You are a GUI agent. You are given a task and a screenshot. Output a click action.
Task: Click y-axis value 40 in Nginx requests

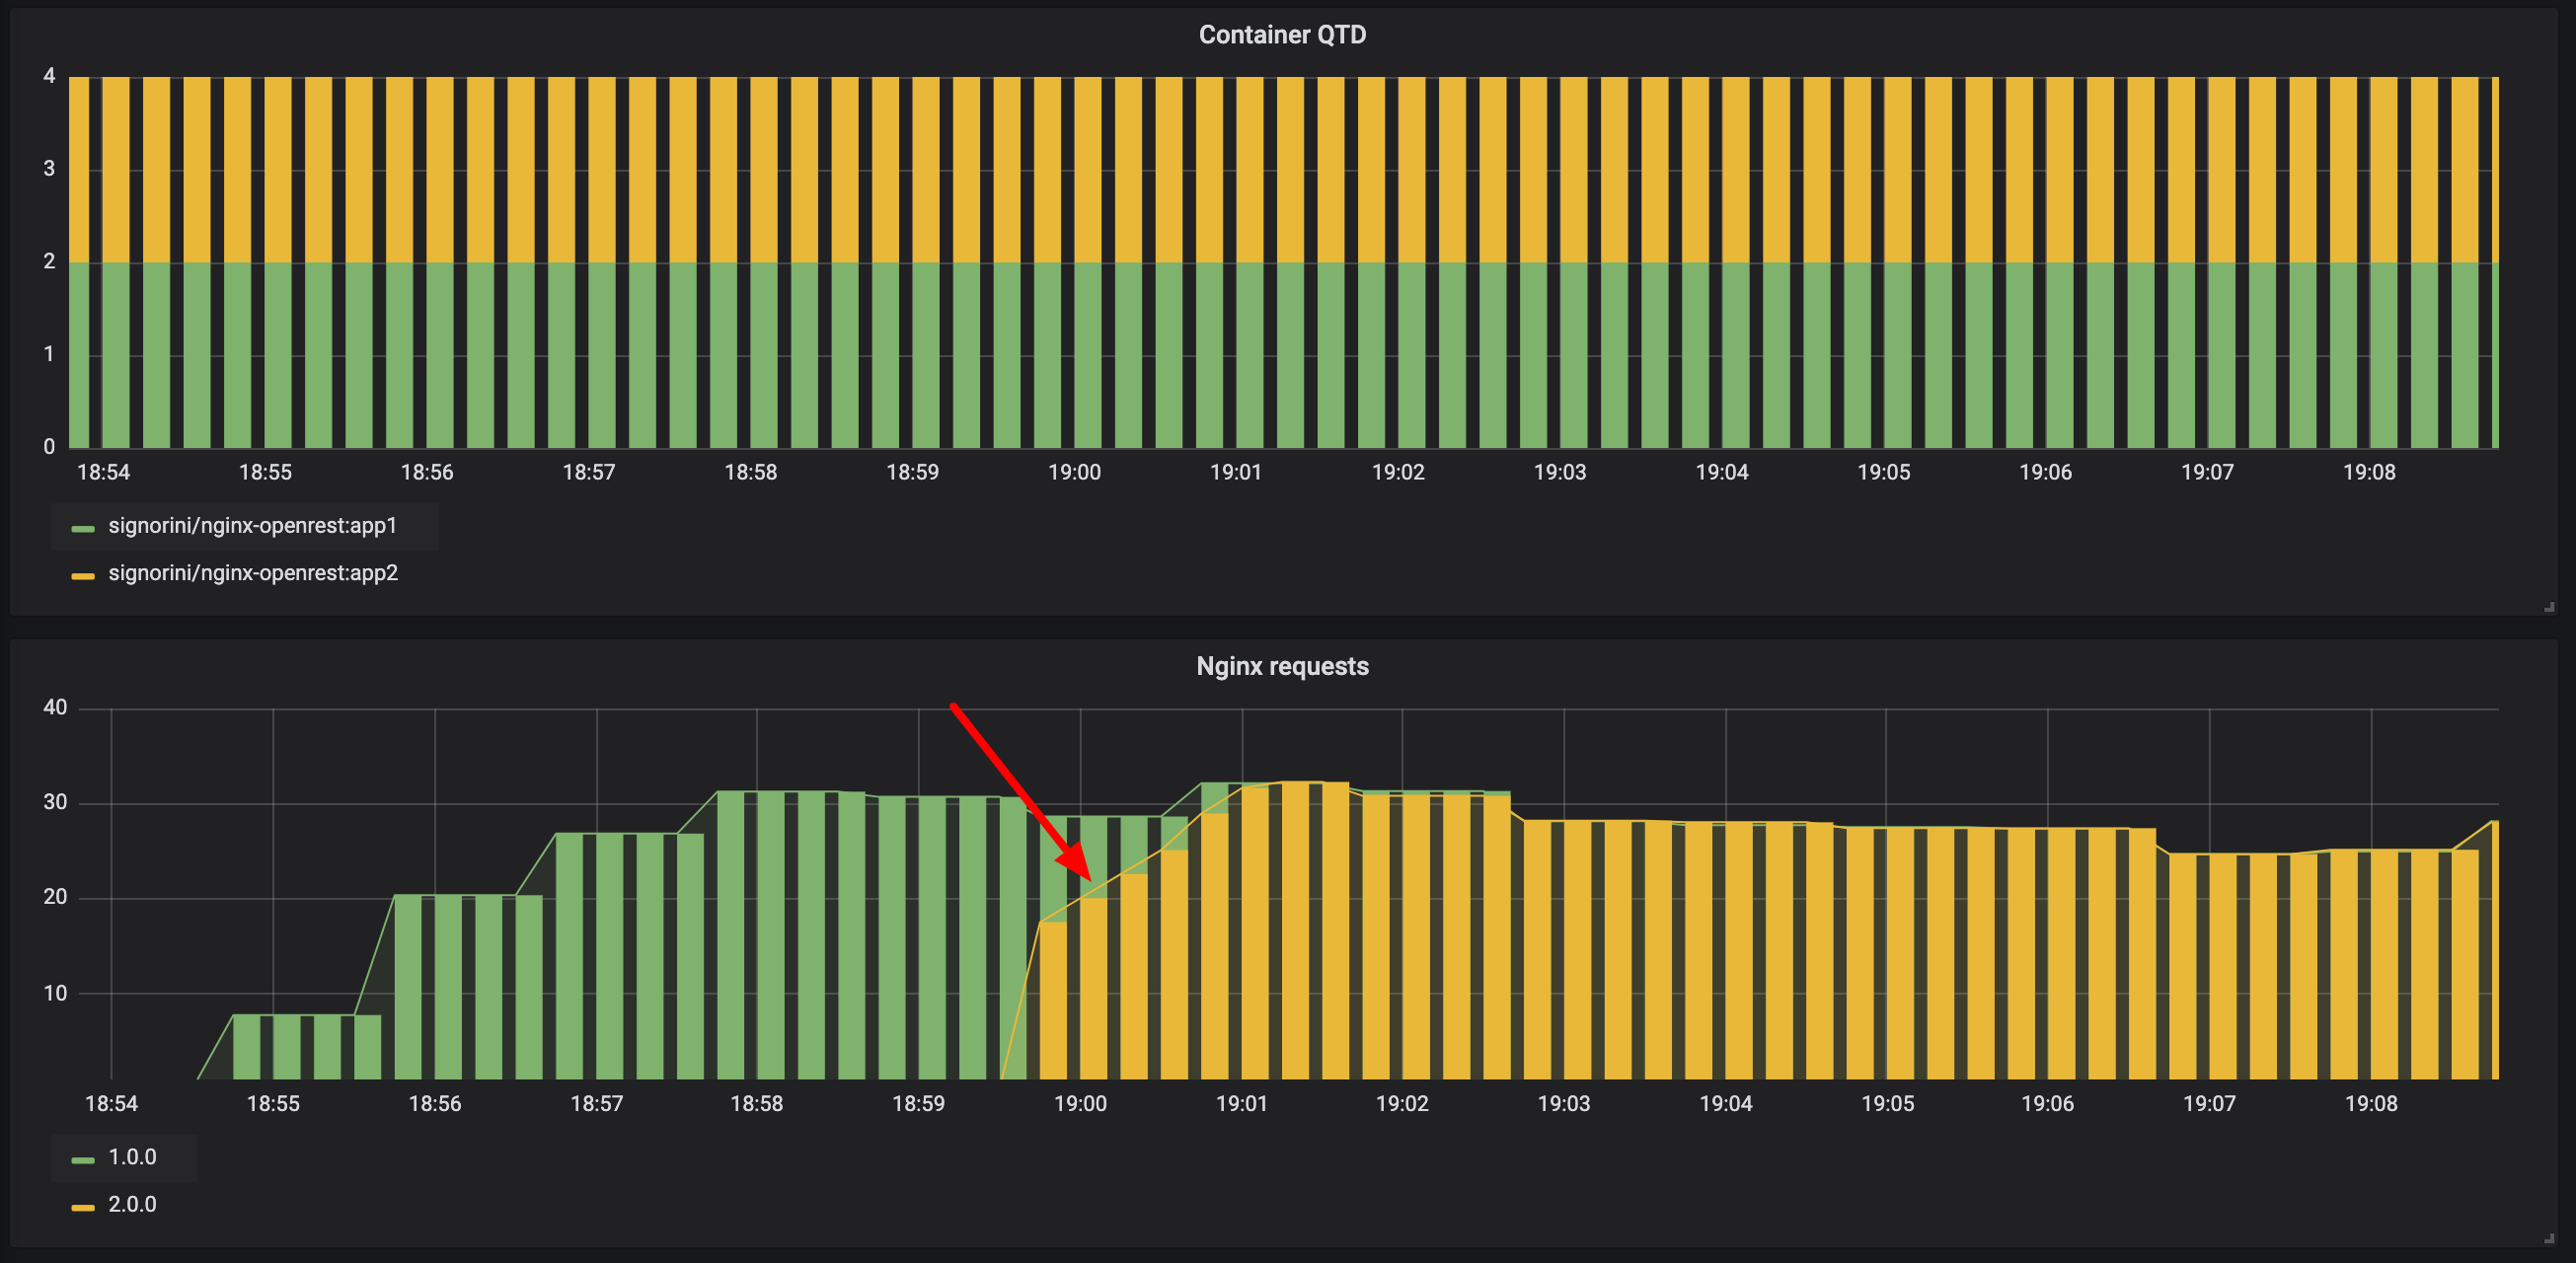click(x=55, y=708)
